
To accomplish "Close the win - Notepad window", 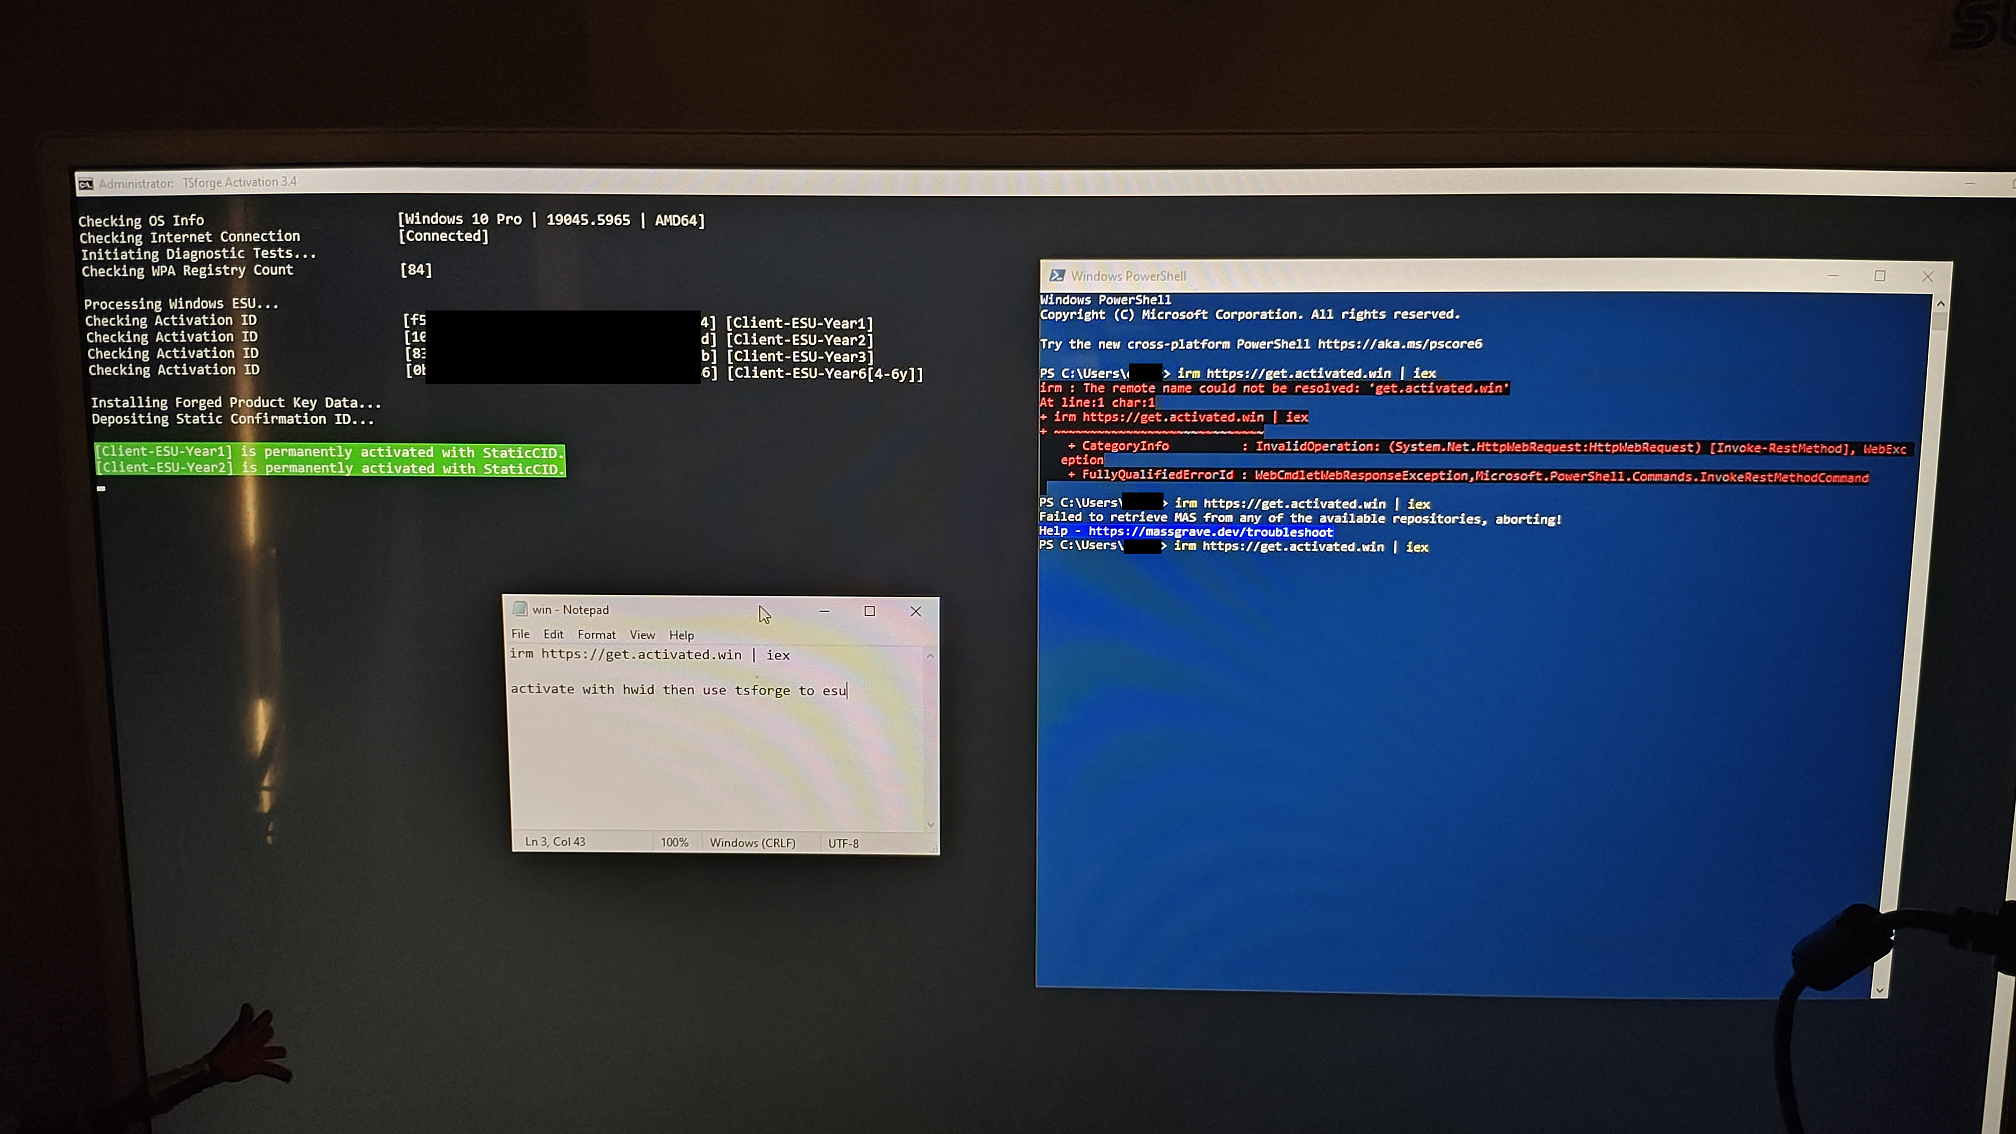I will click(915, 611).
